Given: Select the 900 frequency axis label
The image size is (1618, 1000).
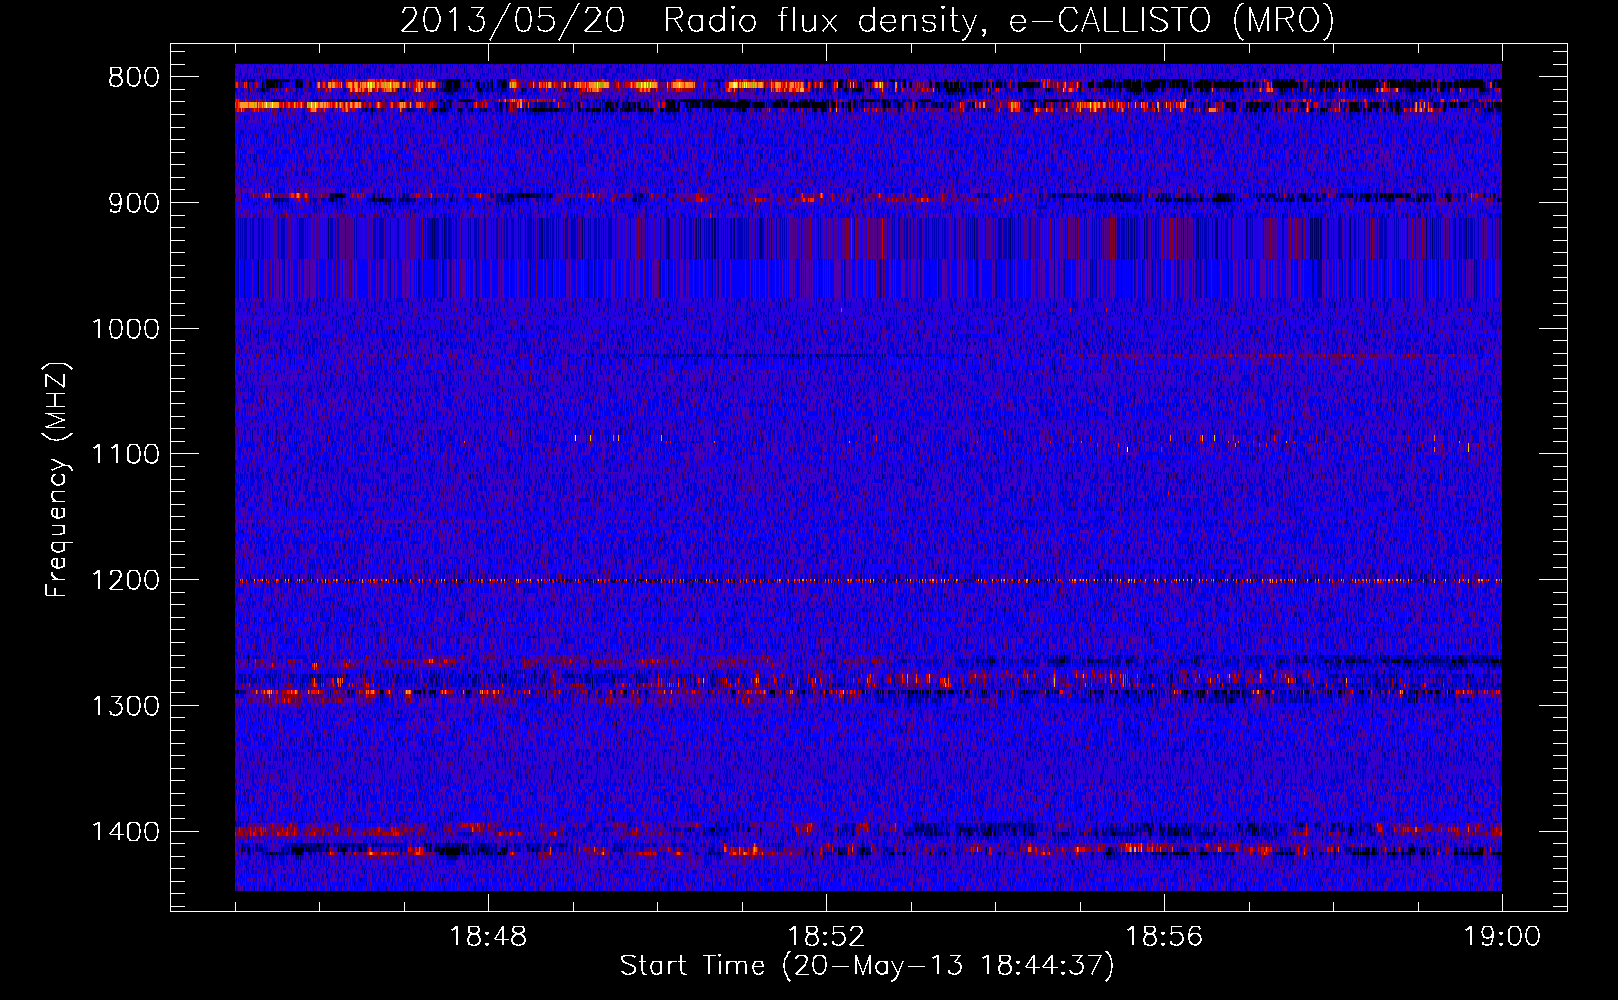Looking at the screenshot, I should pyautogui.click(x=133, y=203).
